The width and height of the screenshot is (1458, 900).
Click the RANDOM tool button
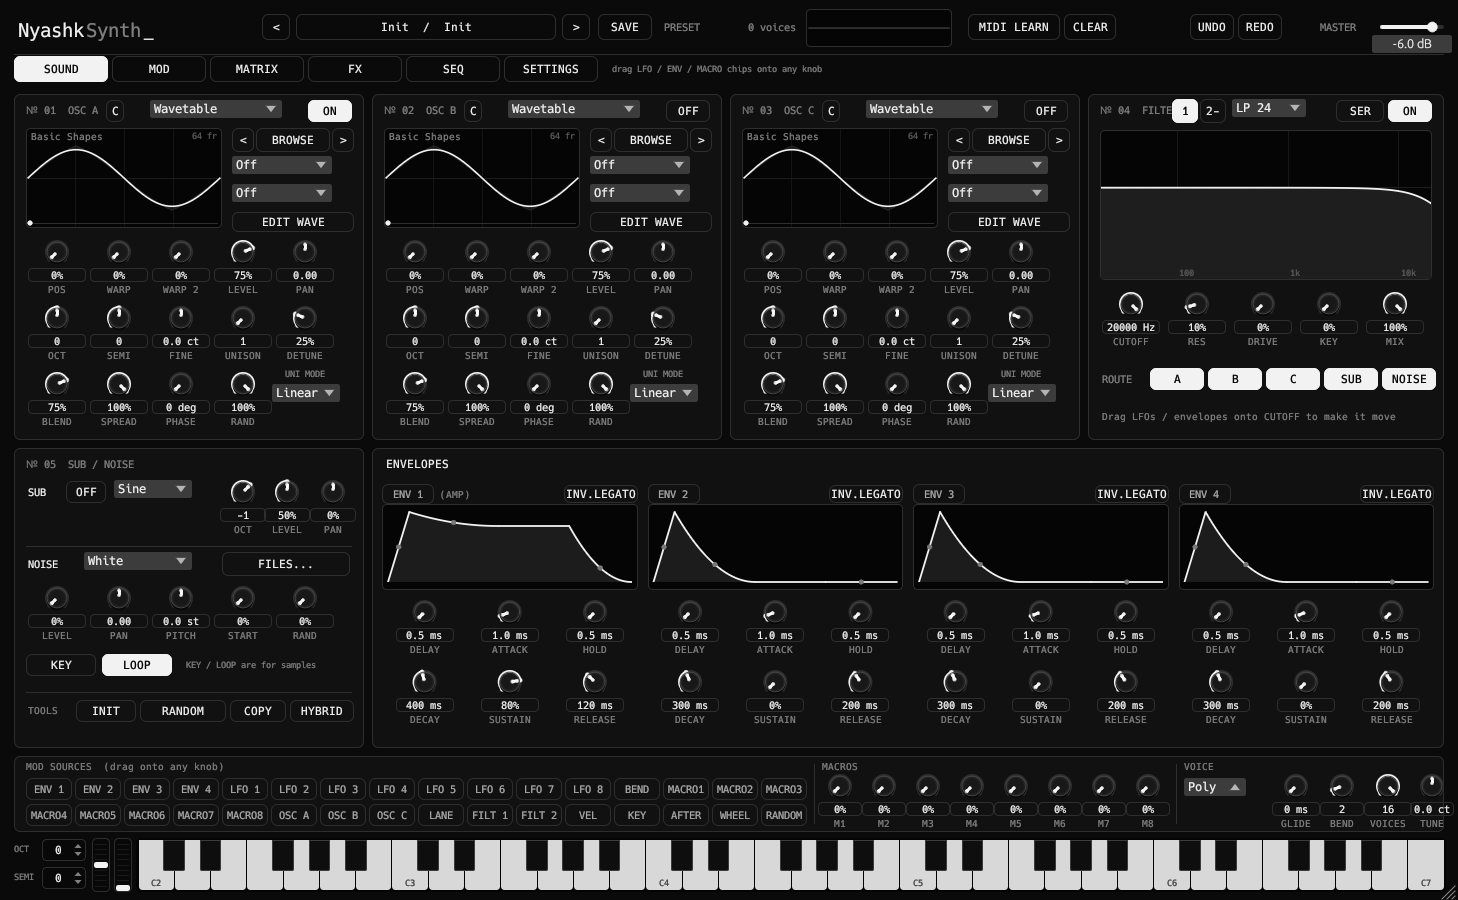coord(183,711)
